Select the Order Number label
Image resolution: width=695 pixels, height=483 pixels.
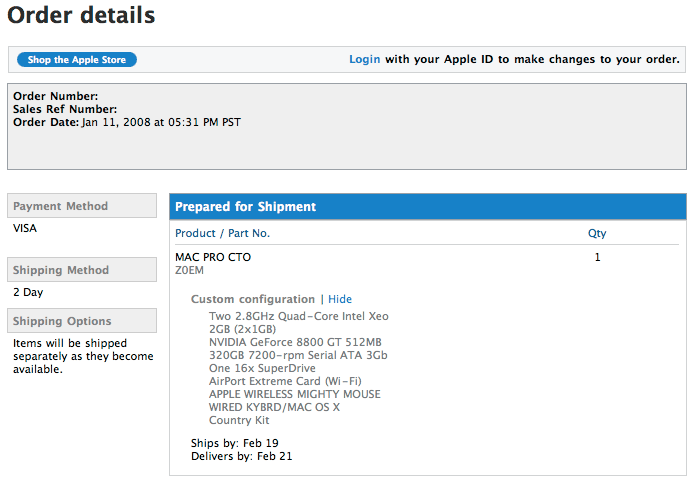(55, 96)
